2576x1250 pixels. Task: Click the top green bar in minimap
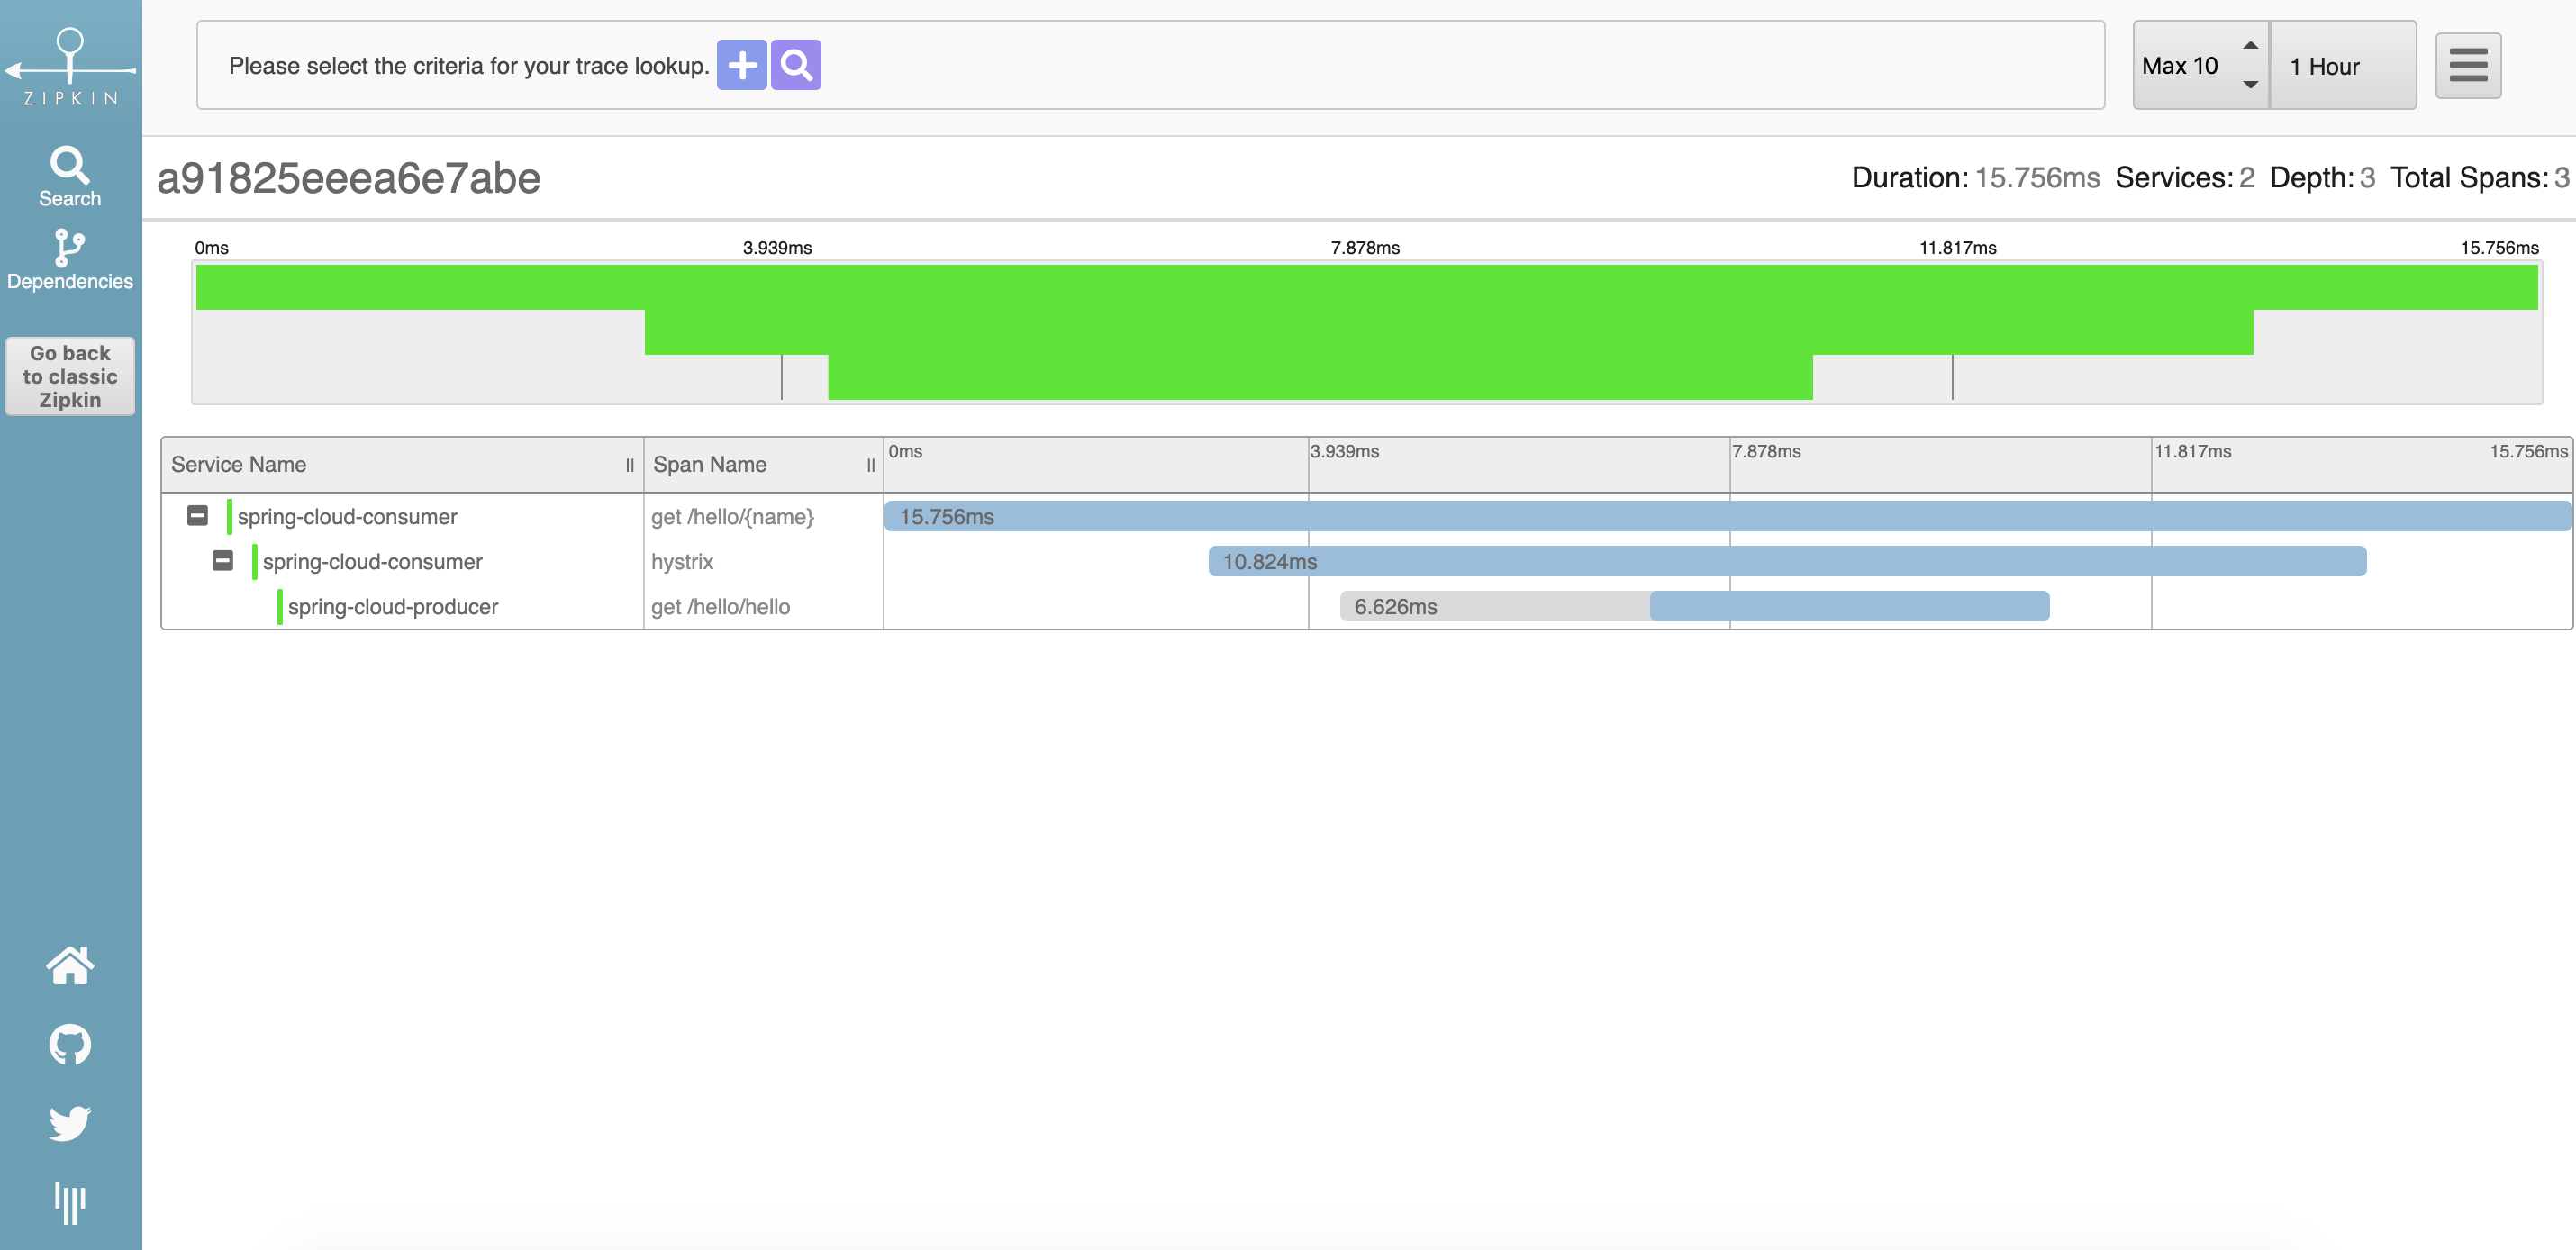1366,287
